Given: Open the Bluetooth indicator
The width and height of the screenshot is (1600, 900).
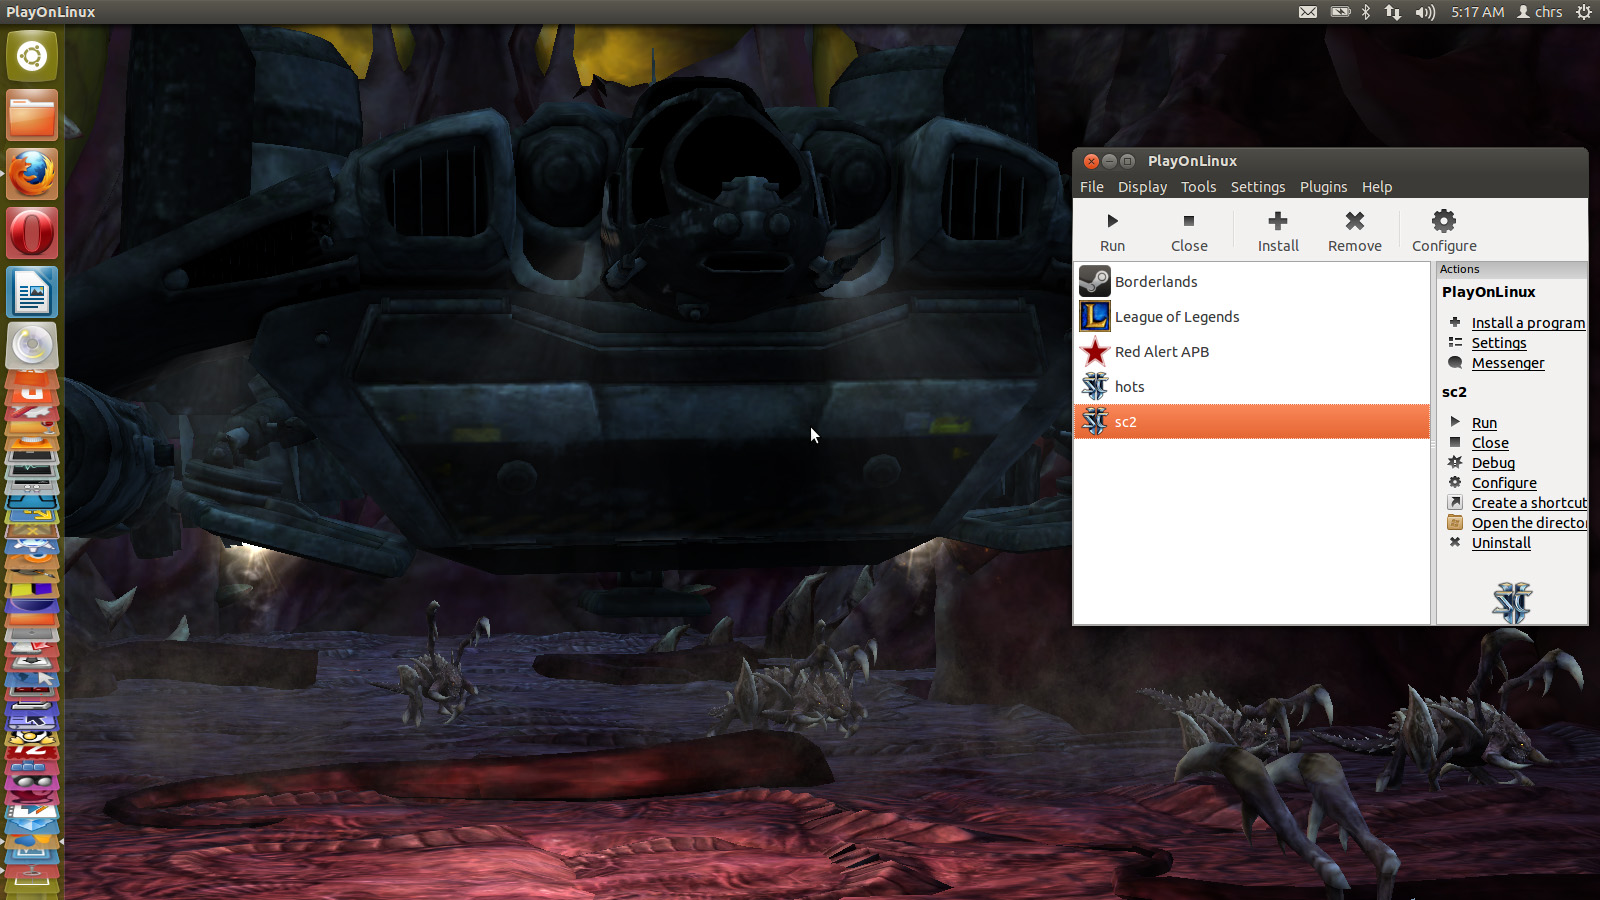Looking at the screenshot, I should (1366, 12).
